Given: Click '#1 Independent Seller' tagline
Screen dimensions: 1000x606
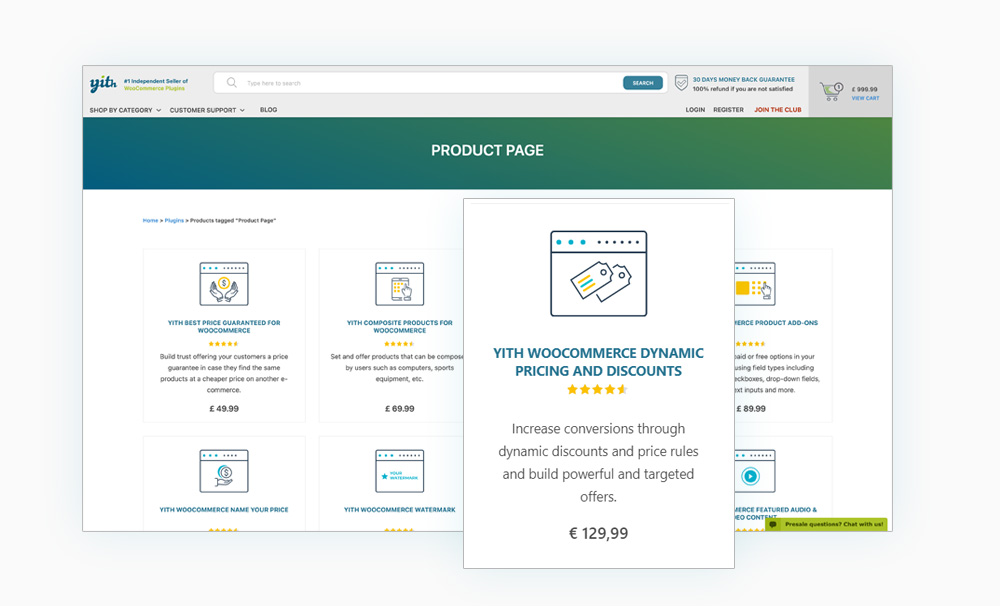Looking at the screenshot, I should pos(156,82).
